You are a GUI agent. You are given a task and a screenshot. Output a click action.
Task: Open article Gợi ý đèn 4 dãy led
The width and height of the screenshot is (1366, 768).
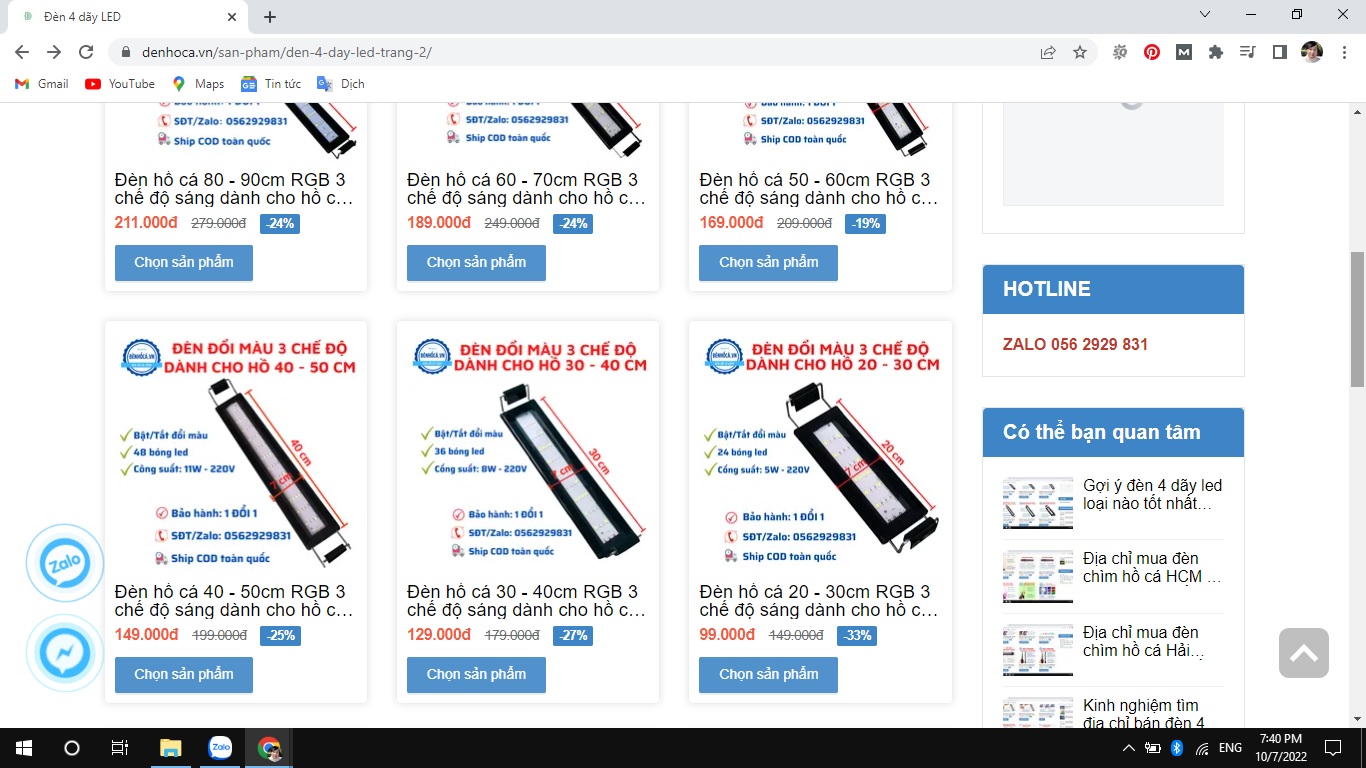pos(1152,494)
